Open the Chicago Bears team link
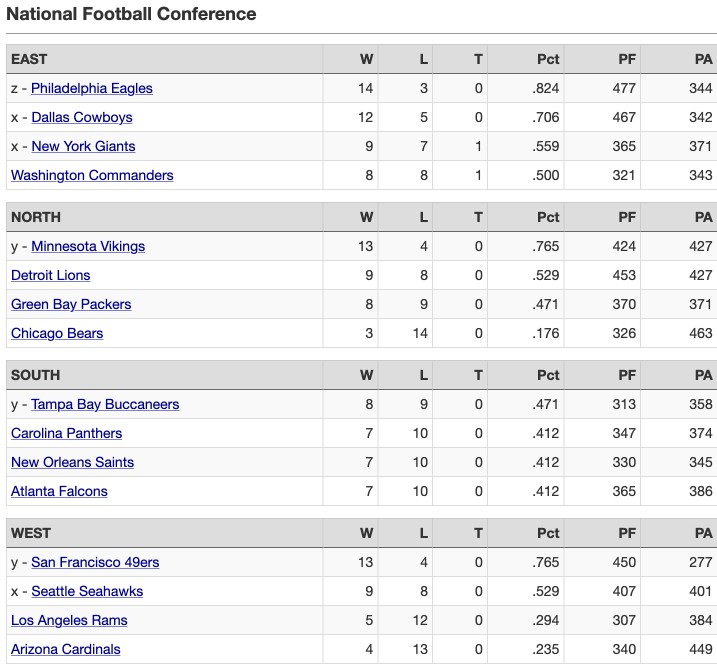This screenshot has height=665, width=717. [x=57, y=333]
